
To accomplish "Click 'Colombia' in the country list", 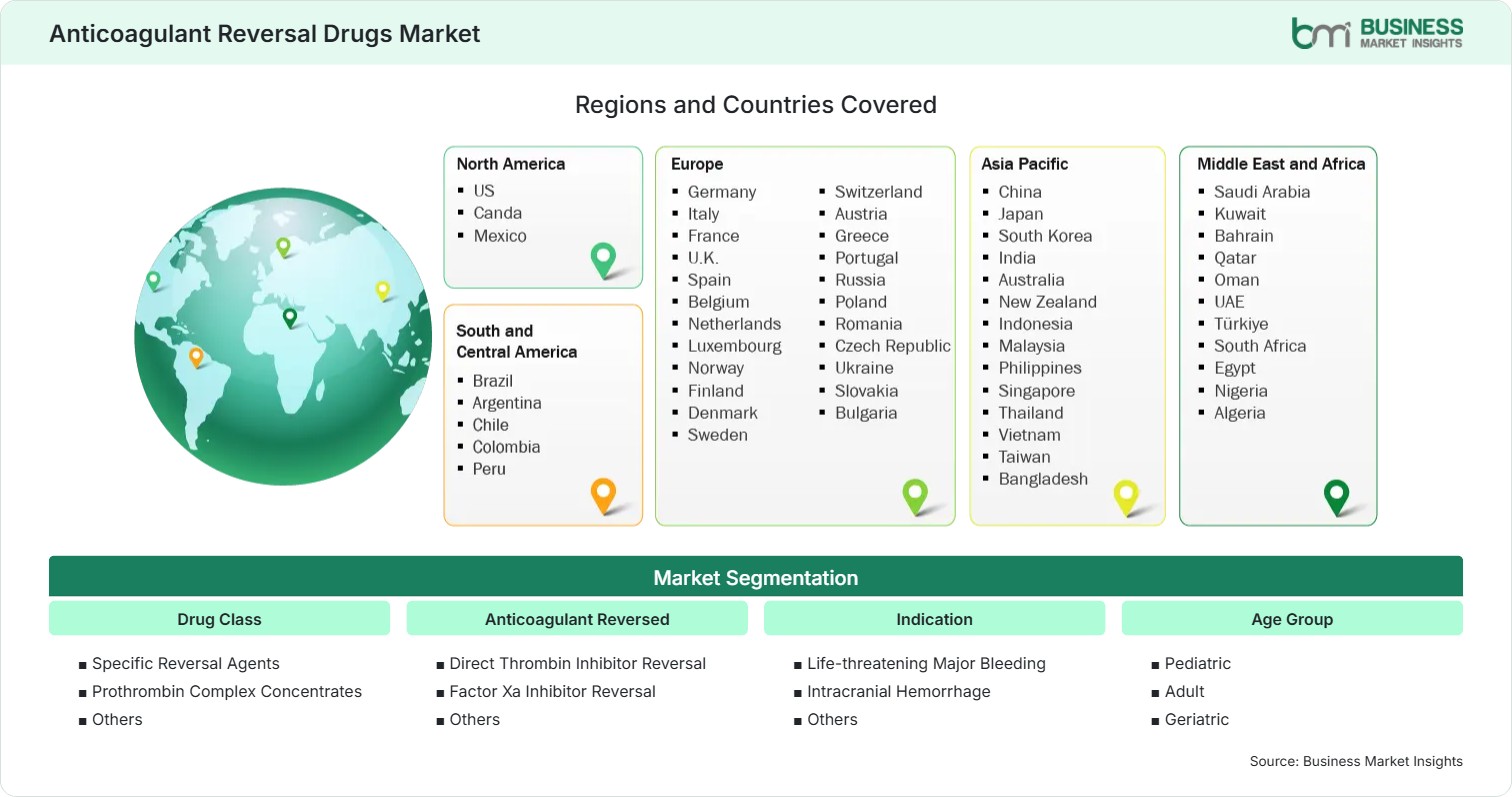I will tap(507, 446).
